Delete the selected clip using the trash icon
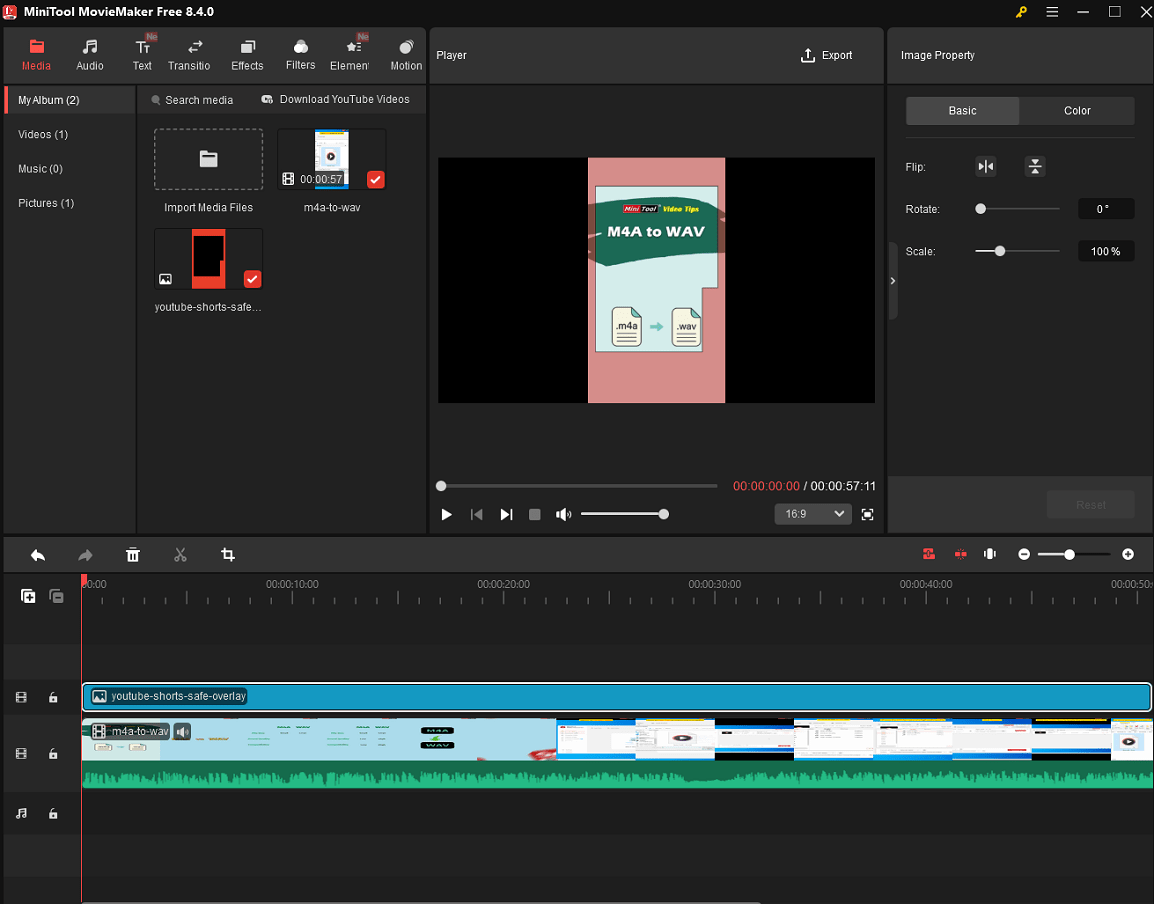This screenshot has width=1154, height=904. 133,554
